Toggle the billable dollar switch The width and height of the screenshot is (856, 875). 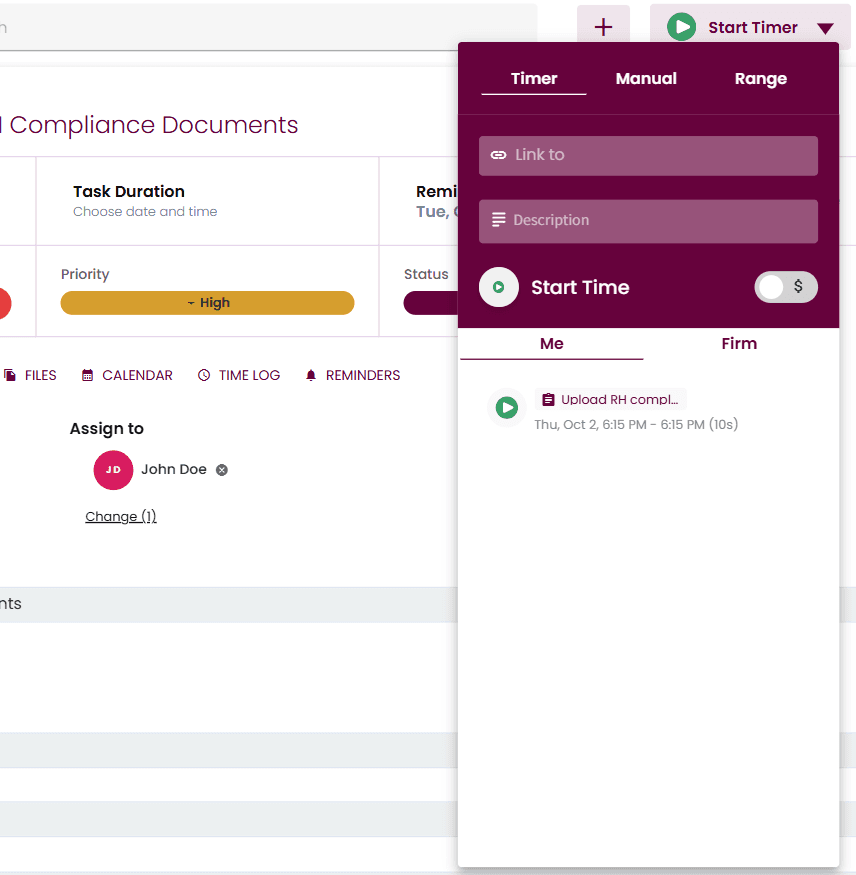point(786,287)
